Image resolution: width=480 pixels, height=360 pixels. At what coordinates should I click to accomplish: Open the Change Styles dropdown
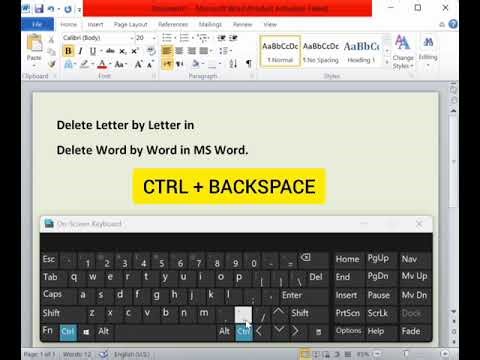pyautogui.click(x=403, y=52)
